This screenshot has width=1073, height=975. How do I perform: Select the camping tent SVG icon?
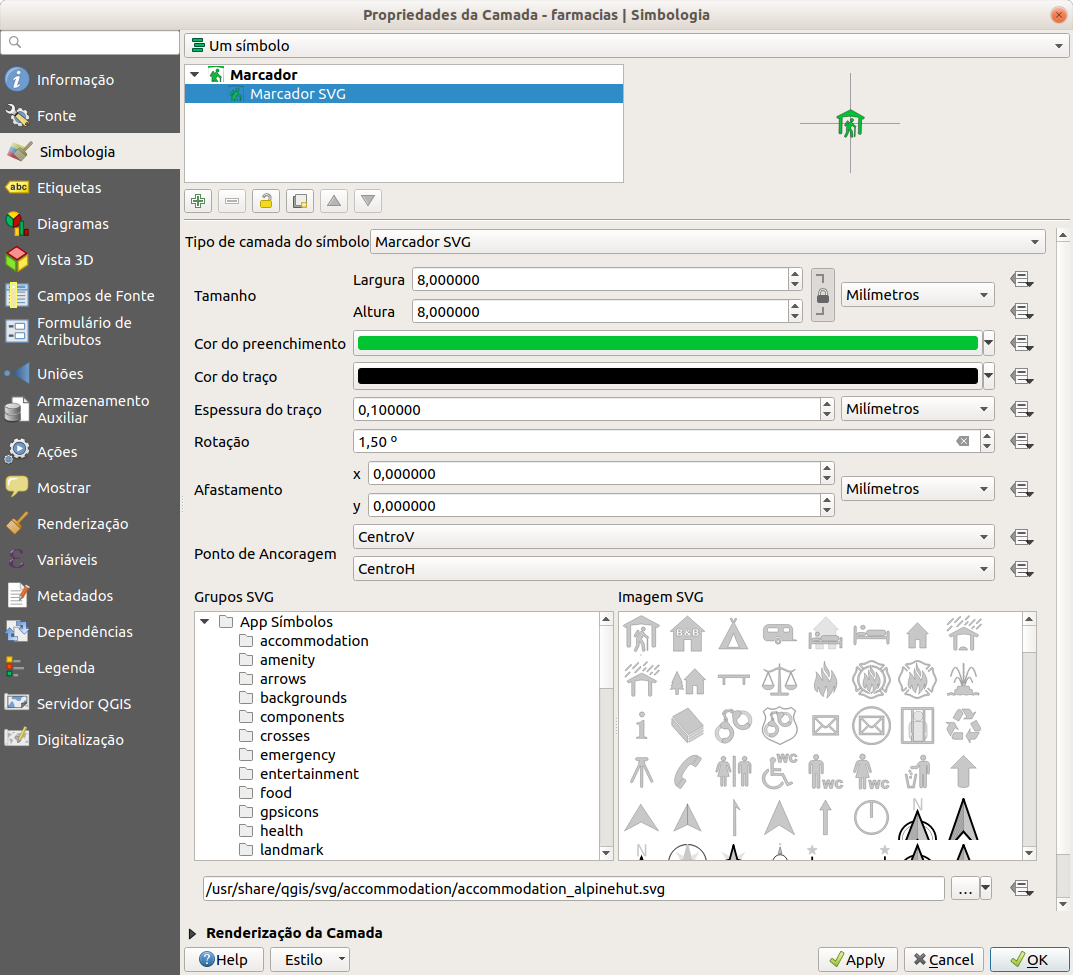(733, 633)
